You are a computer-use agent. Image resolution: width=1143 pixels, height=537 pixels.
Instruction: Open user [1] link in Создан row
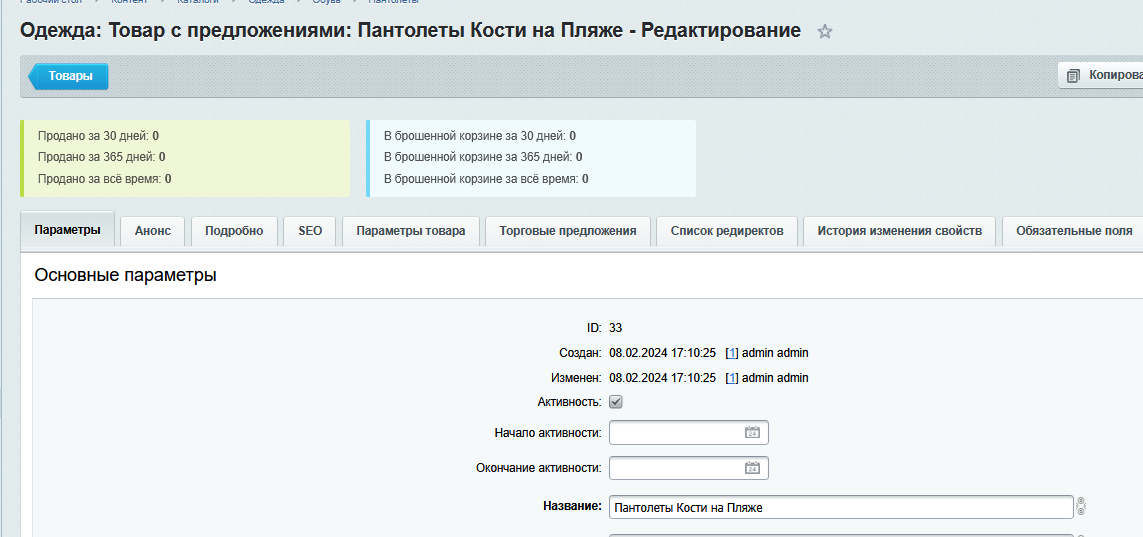point(731,353)
